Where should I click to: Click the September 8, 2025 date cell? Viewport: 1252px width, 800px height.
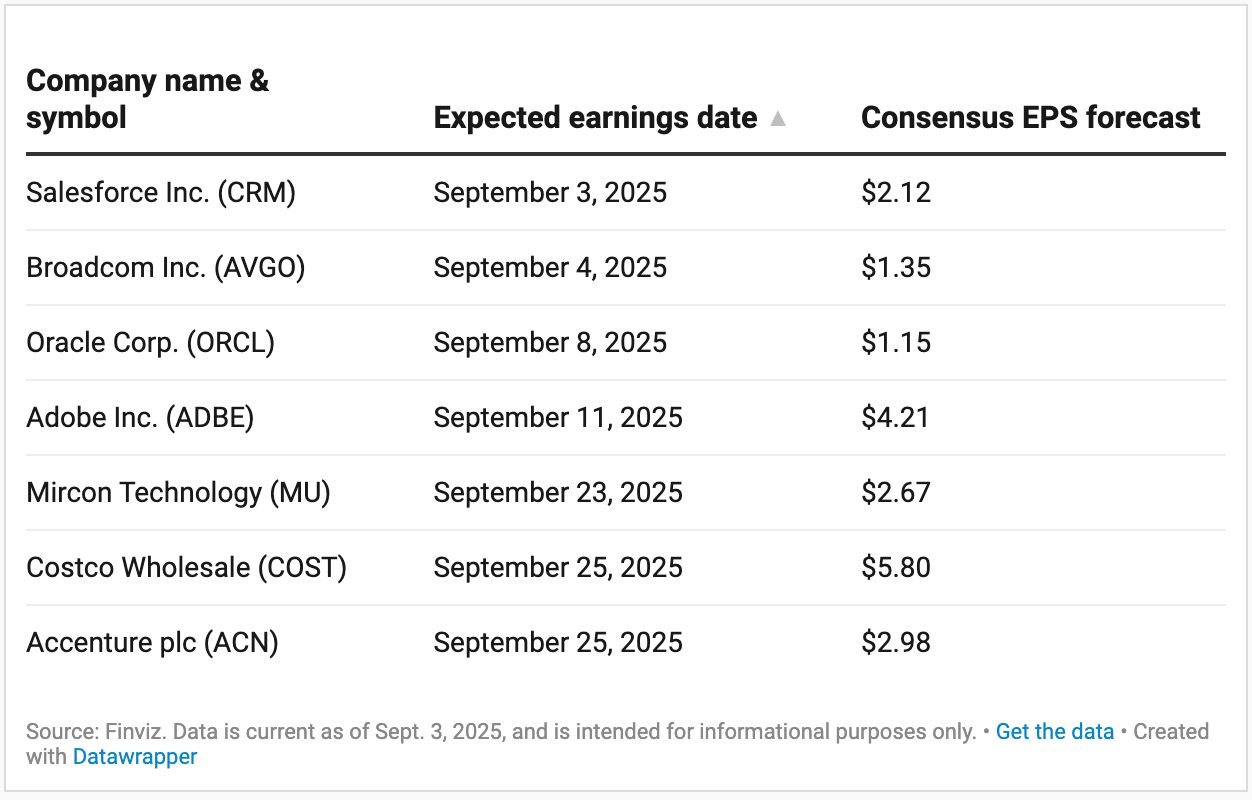pos(550,342)
